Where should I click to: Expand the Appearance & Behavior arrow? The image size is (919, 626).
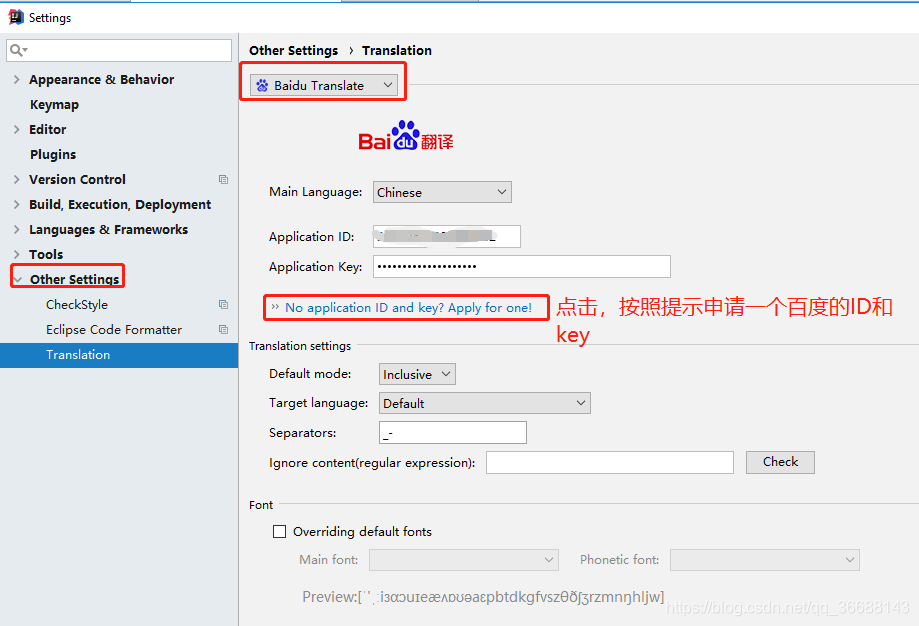coord(16,79)
